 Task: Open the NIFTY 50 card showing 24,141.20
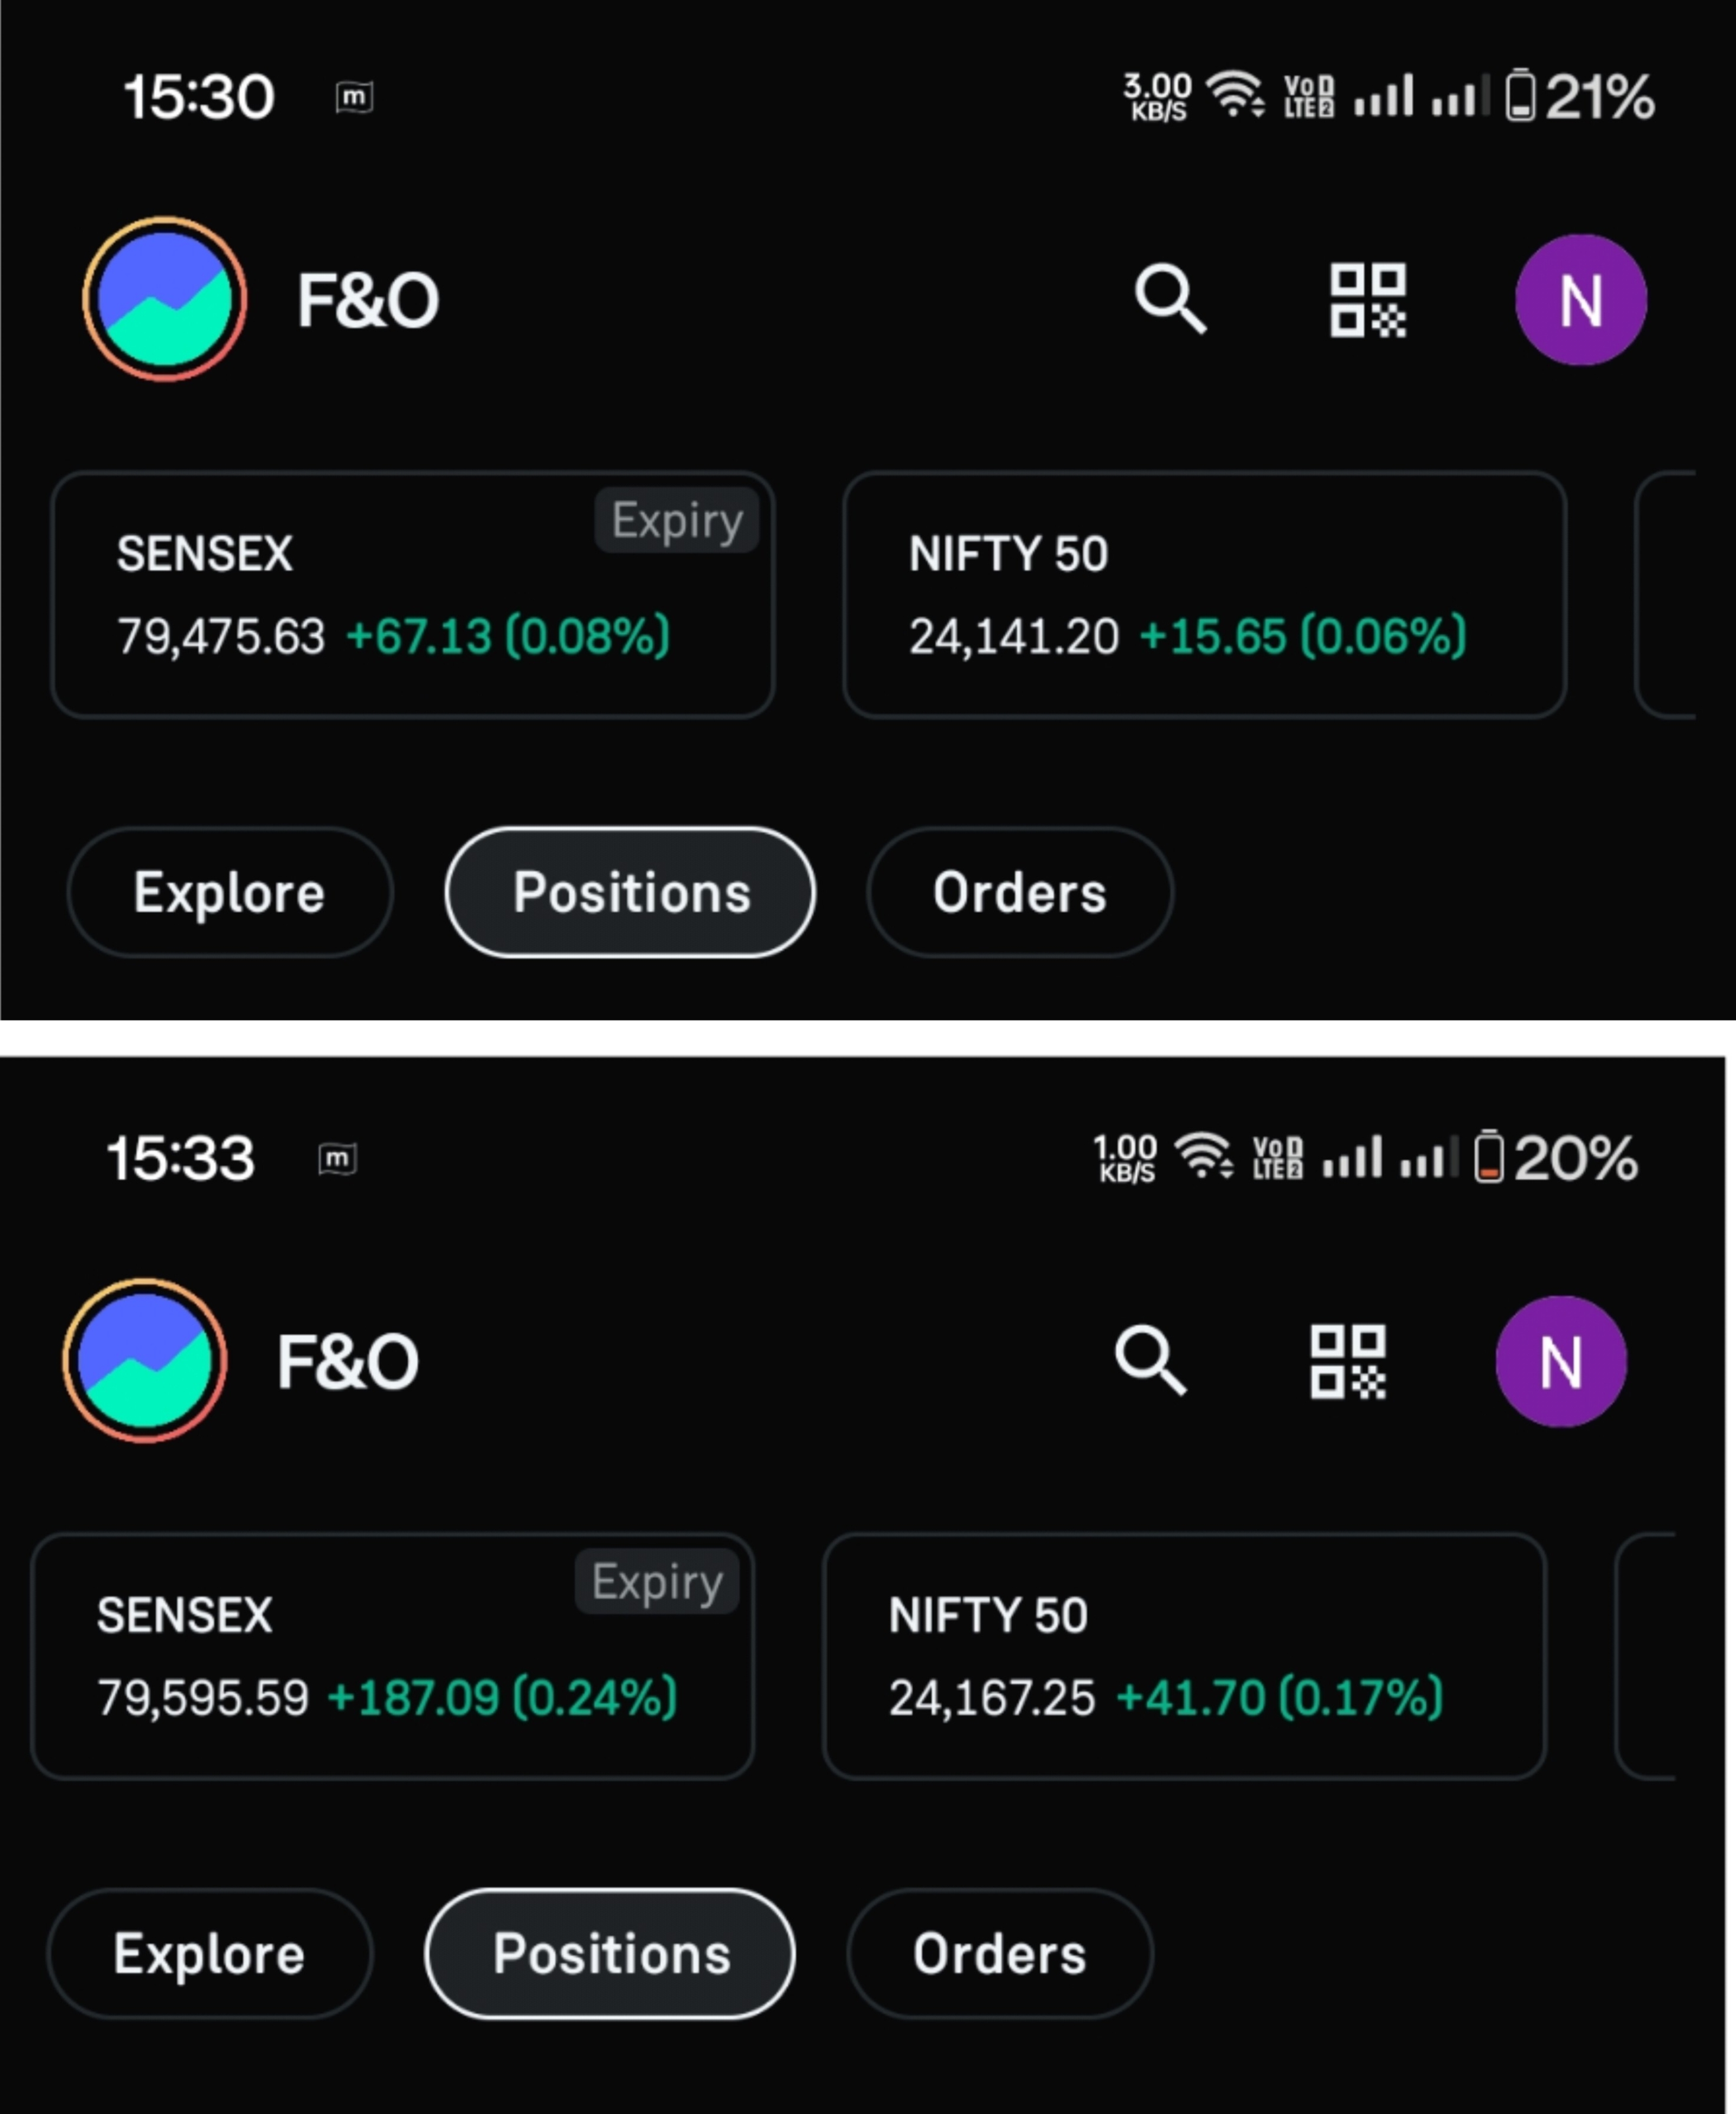(1204, 596)
